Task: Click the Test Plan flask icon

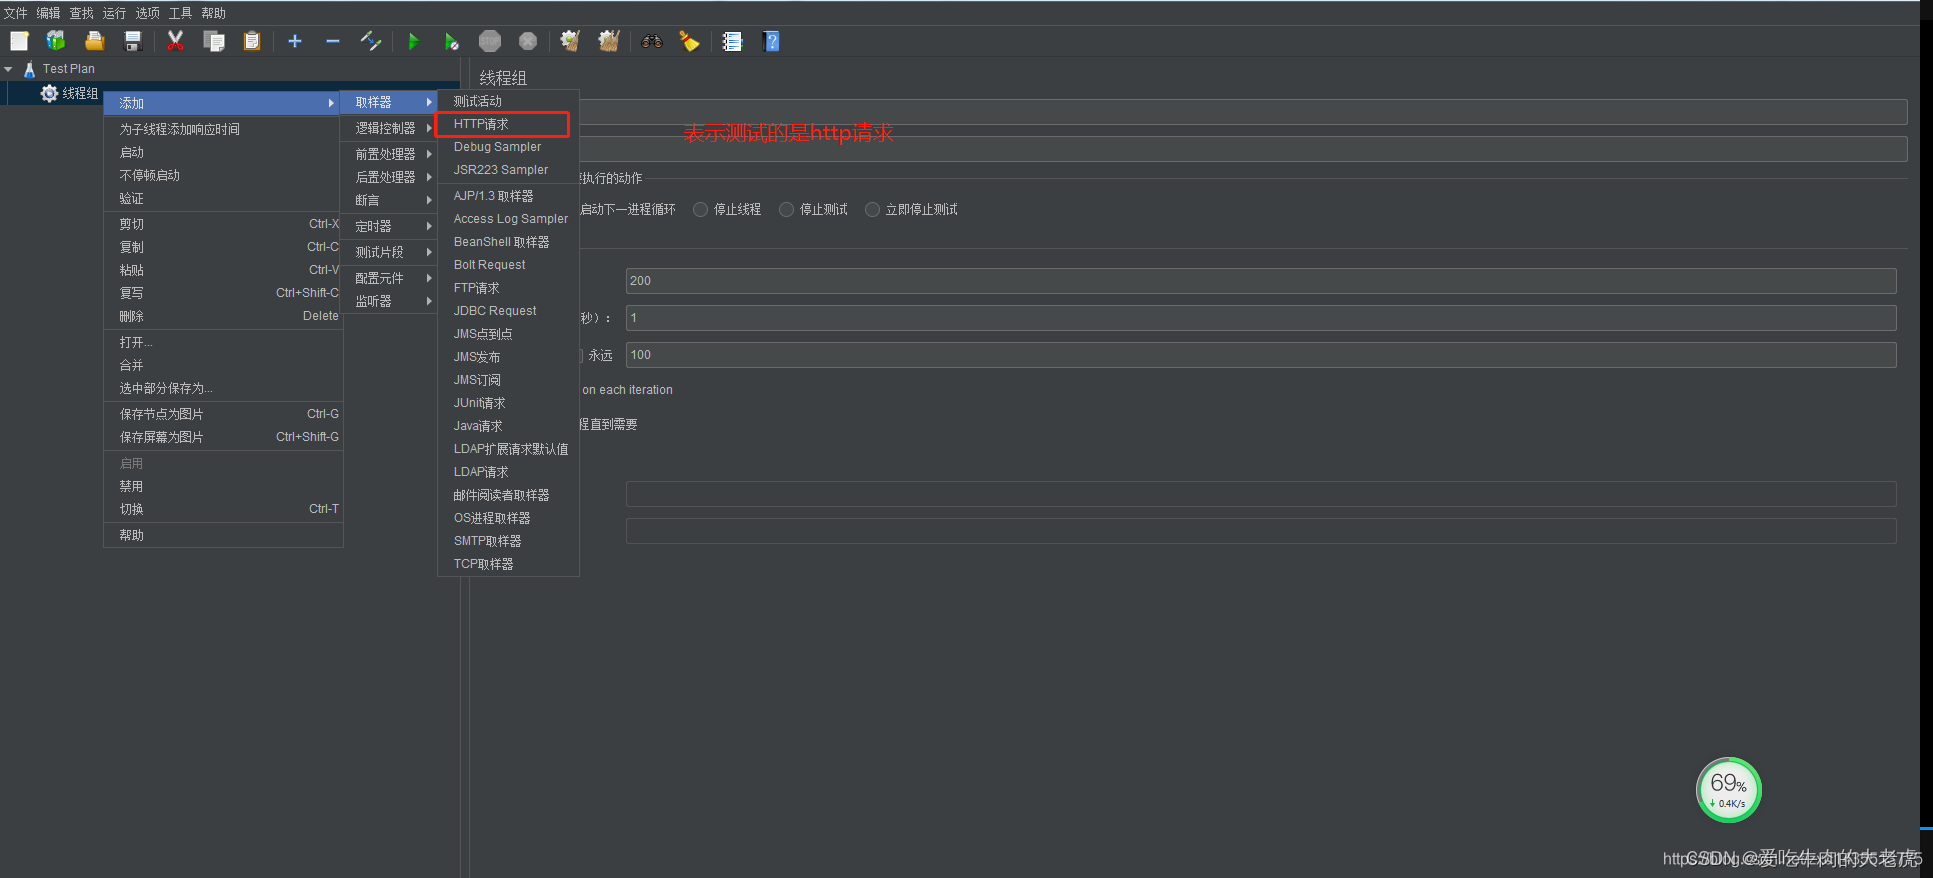Action: (30, 69)
